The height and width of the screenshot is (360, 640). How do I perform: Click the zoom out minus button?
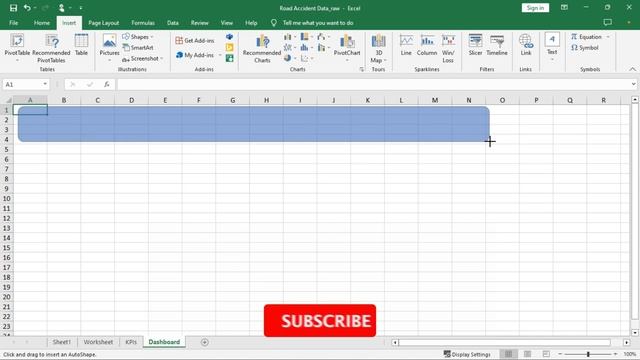point(560,354)
